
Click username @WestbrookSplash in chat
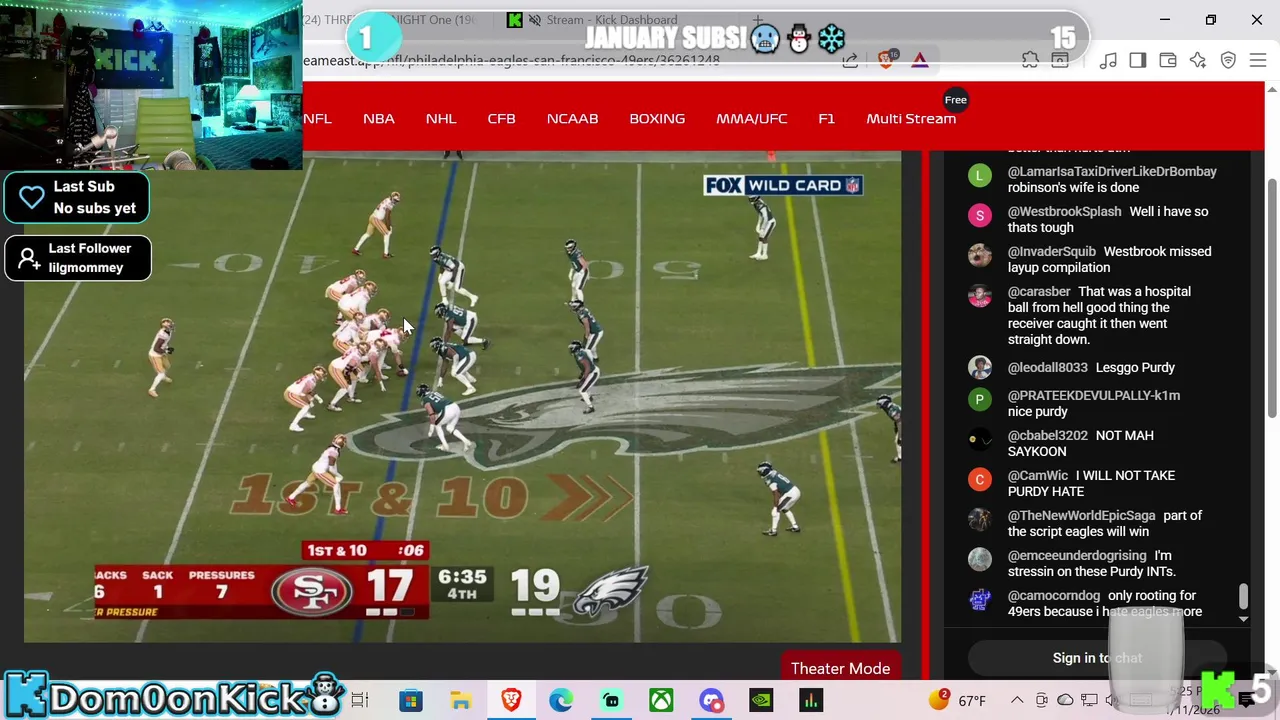[x=1065, y=211]
